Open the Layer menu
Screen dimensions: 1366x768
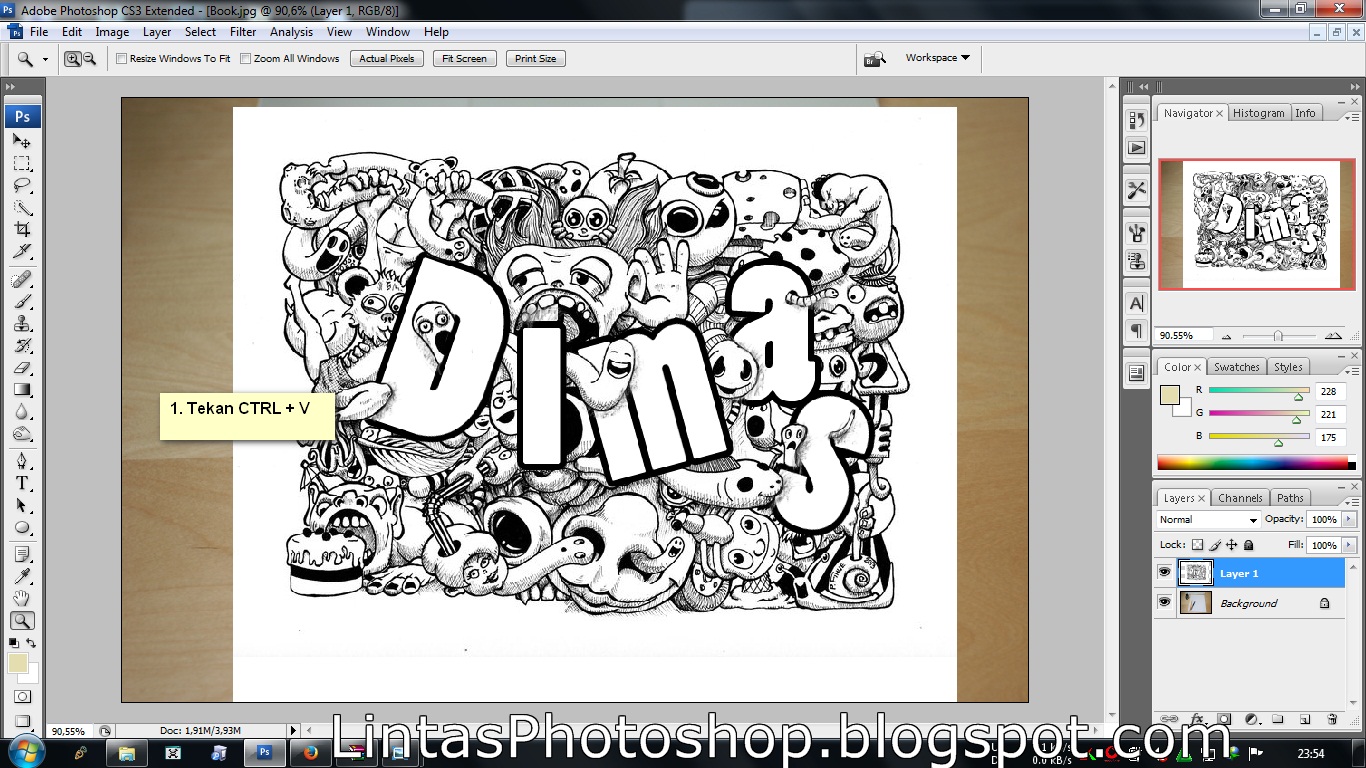[x=157, y=32]
